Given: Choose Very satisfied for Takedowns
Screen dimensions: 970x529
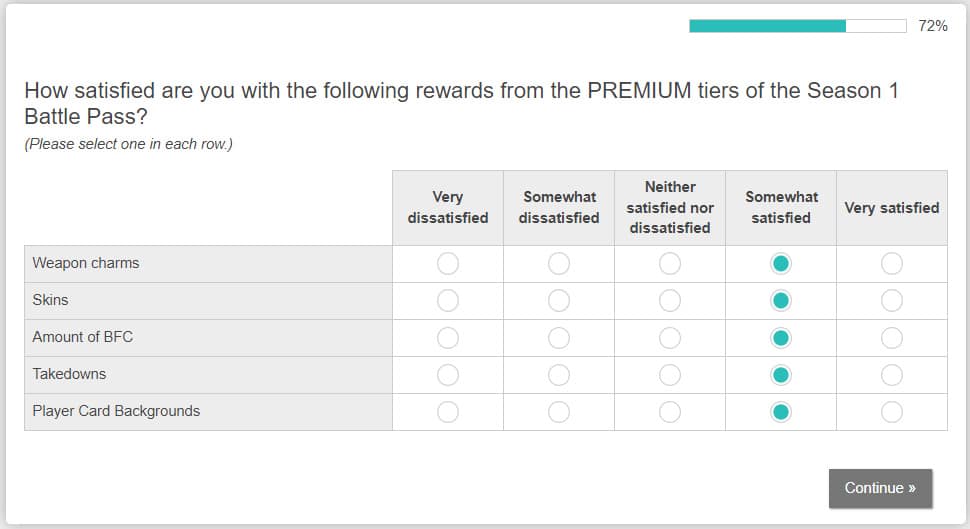Looking at the screenshot, I should (892, 374).
